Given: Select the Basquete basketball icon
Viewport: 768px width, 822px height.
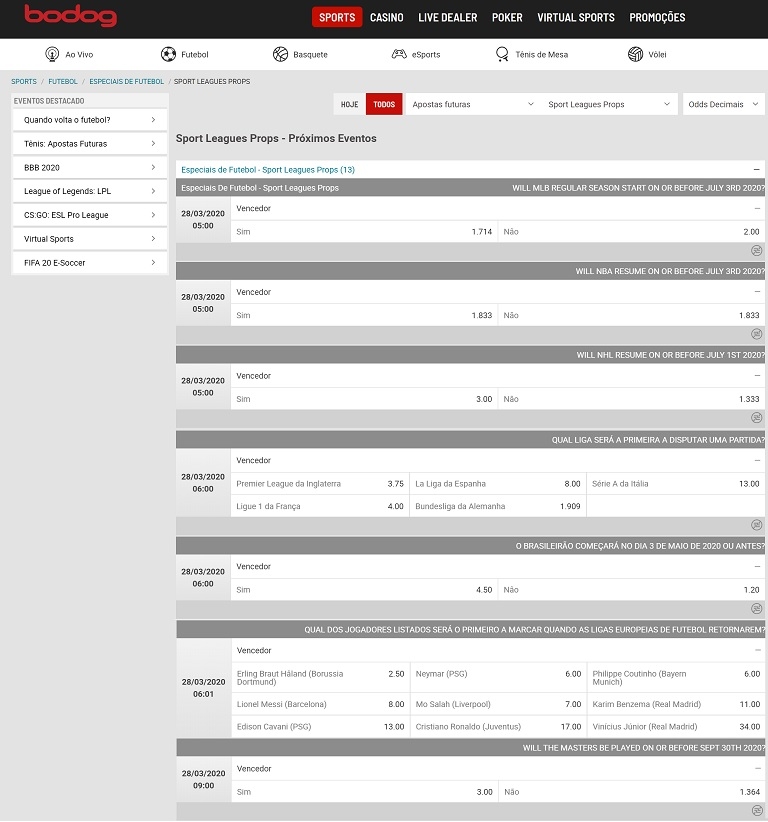Looking at the screenshot, I should [280, 54].
